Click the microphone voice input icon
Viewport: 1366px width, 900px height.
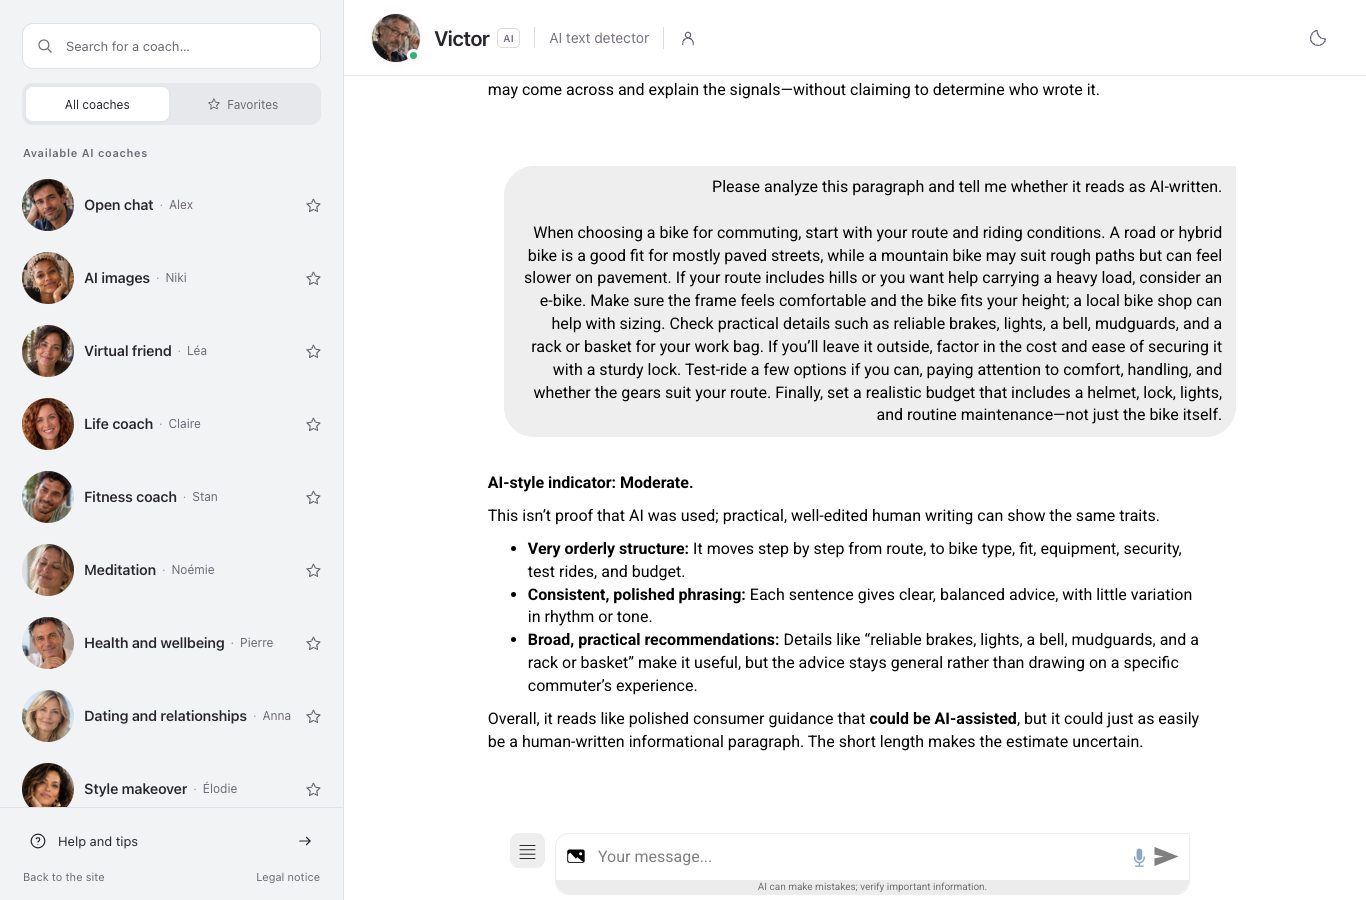[x=1139, y=857]
